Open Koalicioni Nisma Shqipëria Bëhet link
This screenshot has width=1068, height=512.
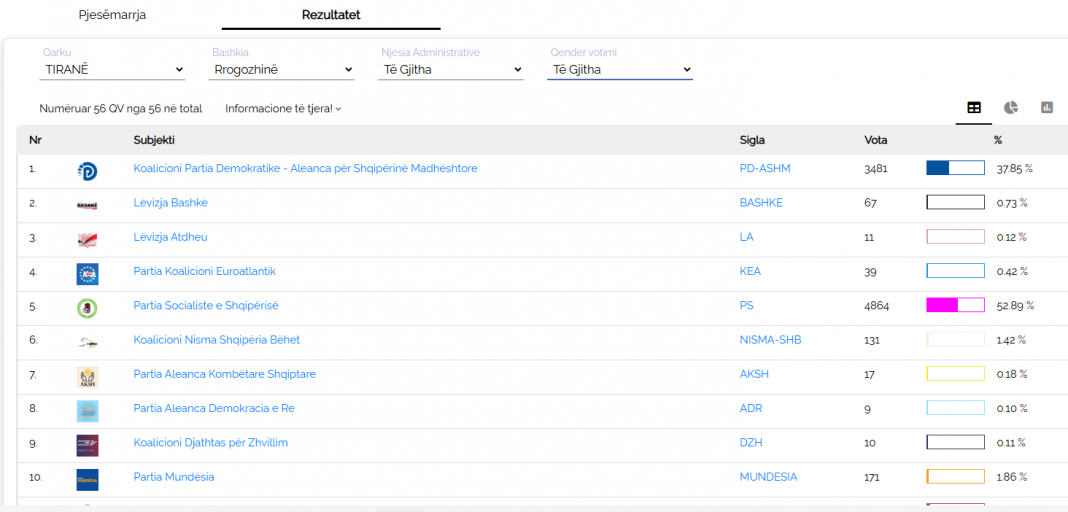[x=217, y=340]
